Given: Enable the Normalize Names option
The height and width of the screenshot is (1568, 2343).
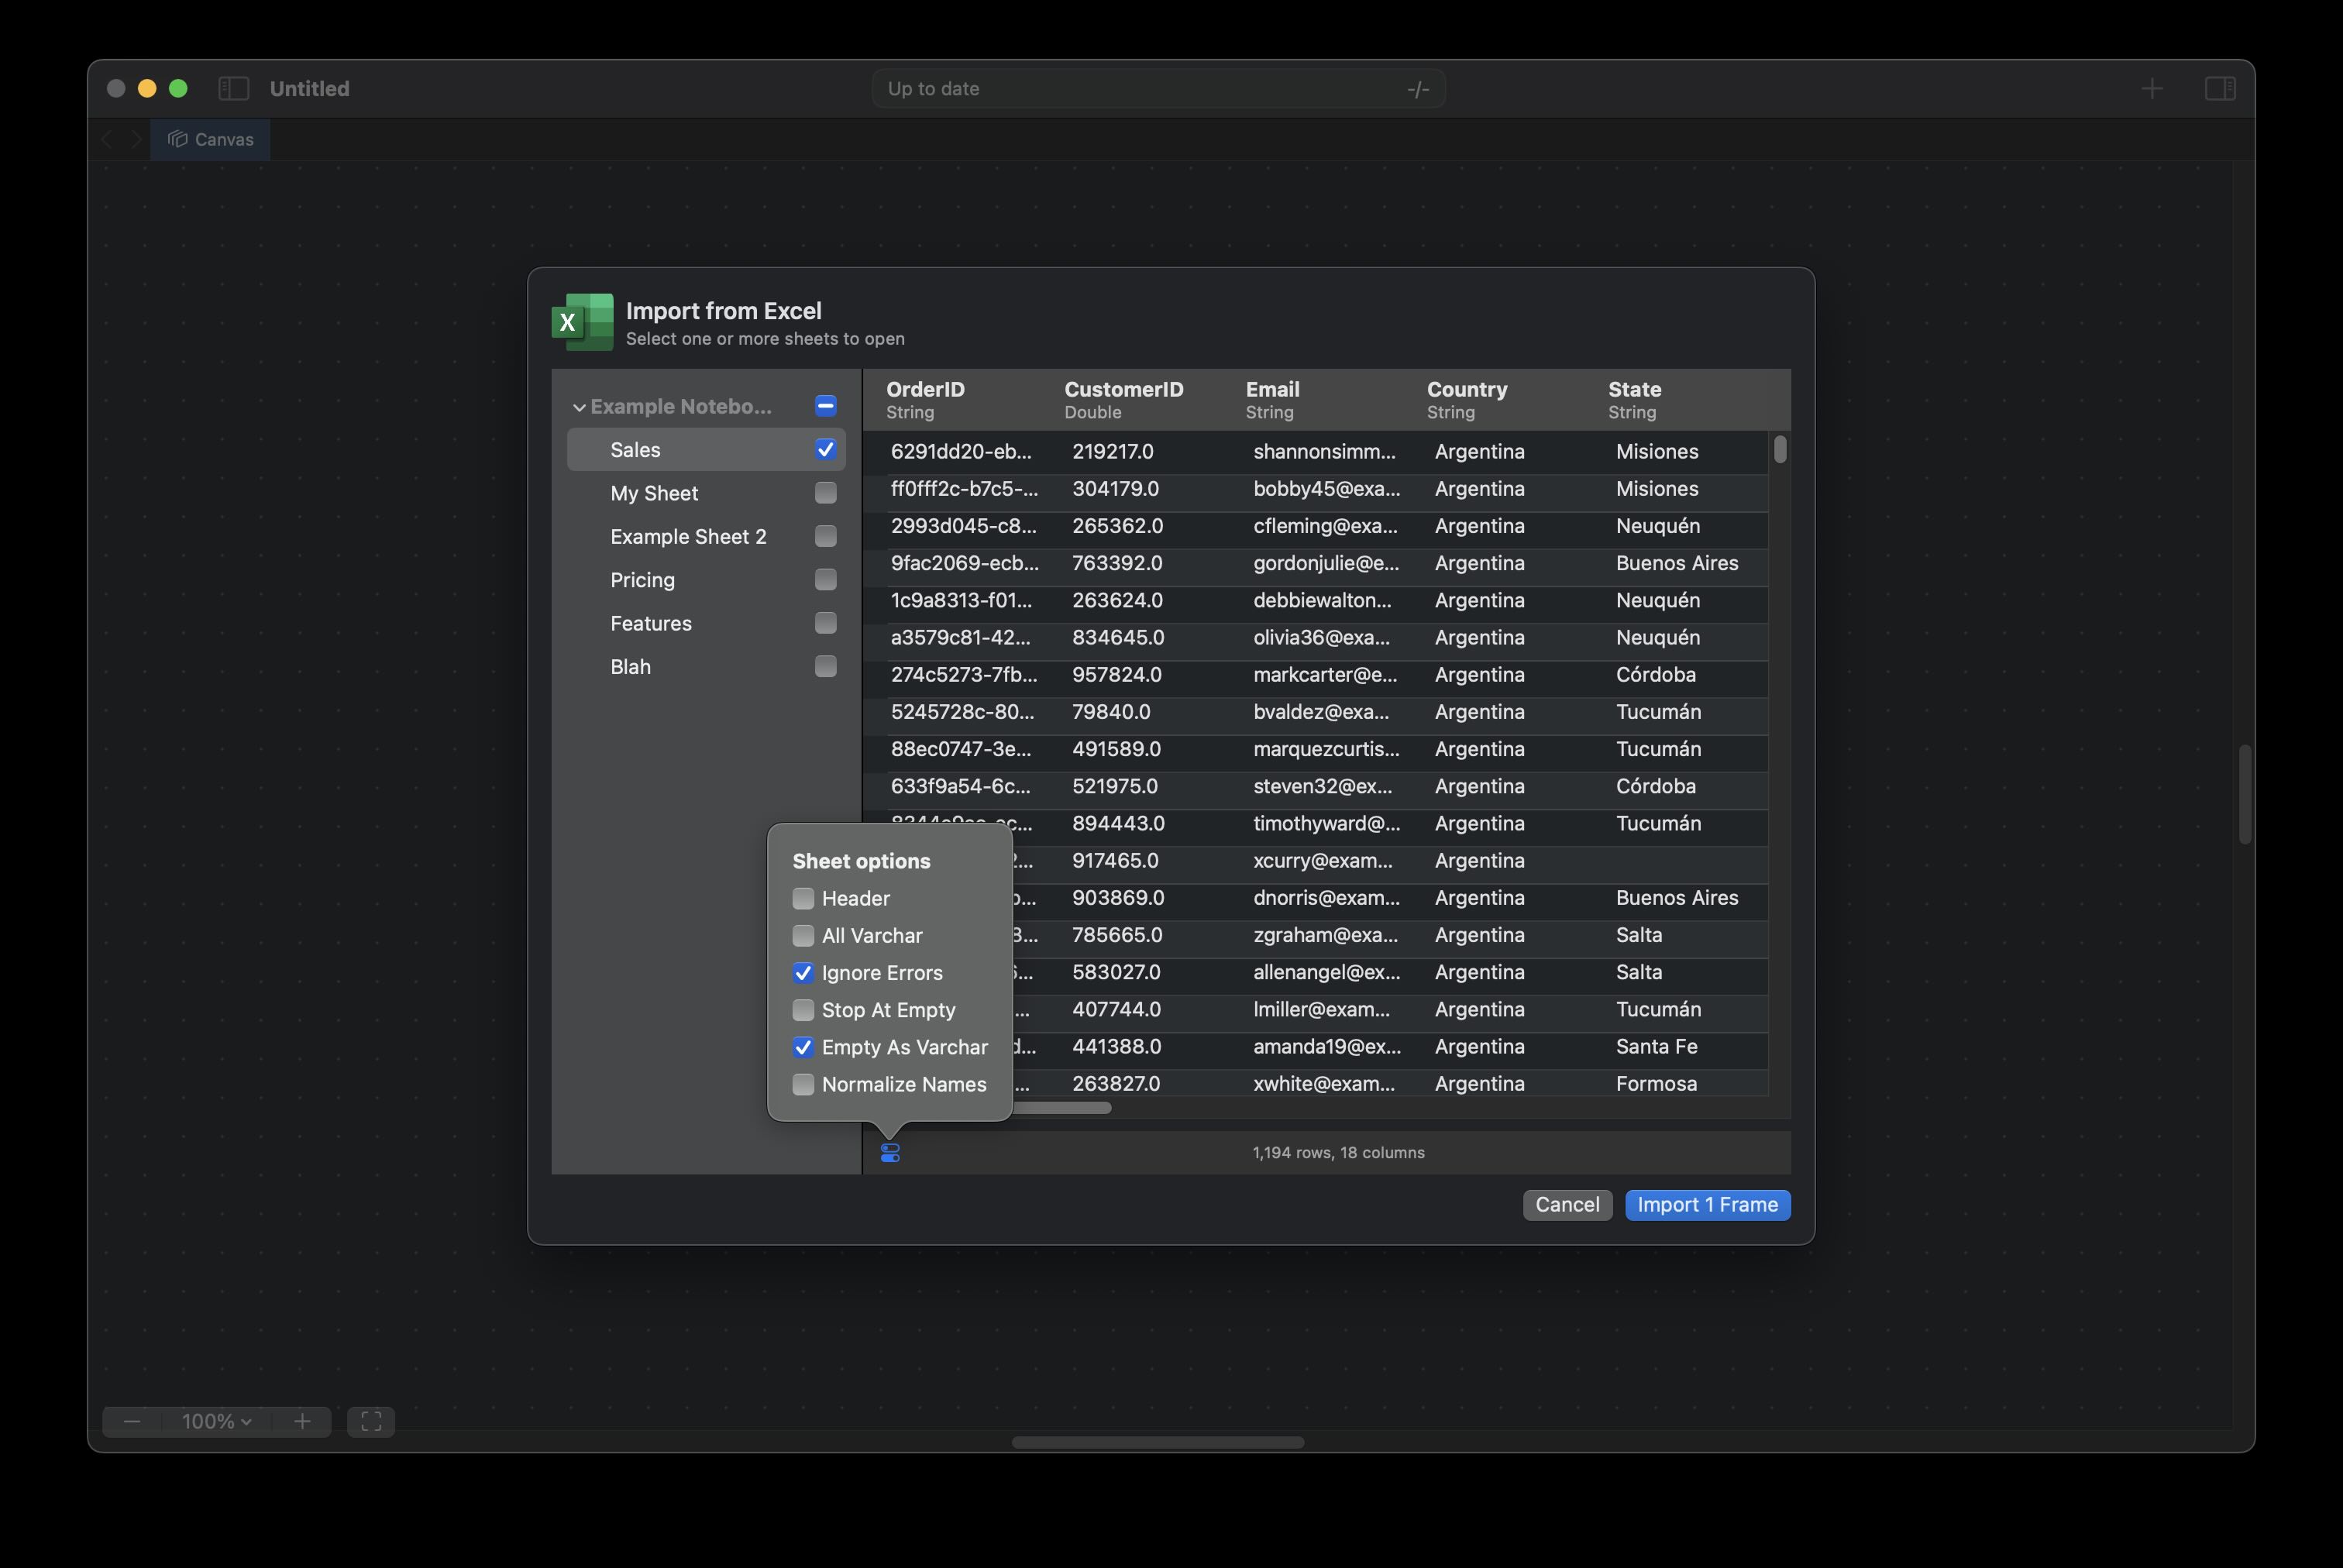Looking at the screenshot, I should tap(803, 1084).
